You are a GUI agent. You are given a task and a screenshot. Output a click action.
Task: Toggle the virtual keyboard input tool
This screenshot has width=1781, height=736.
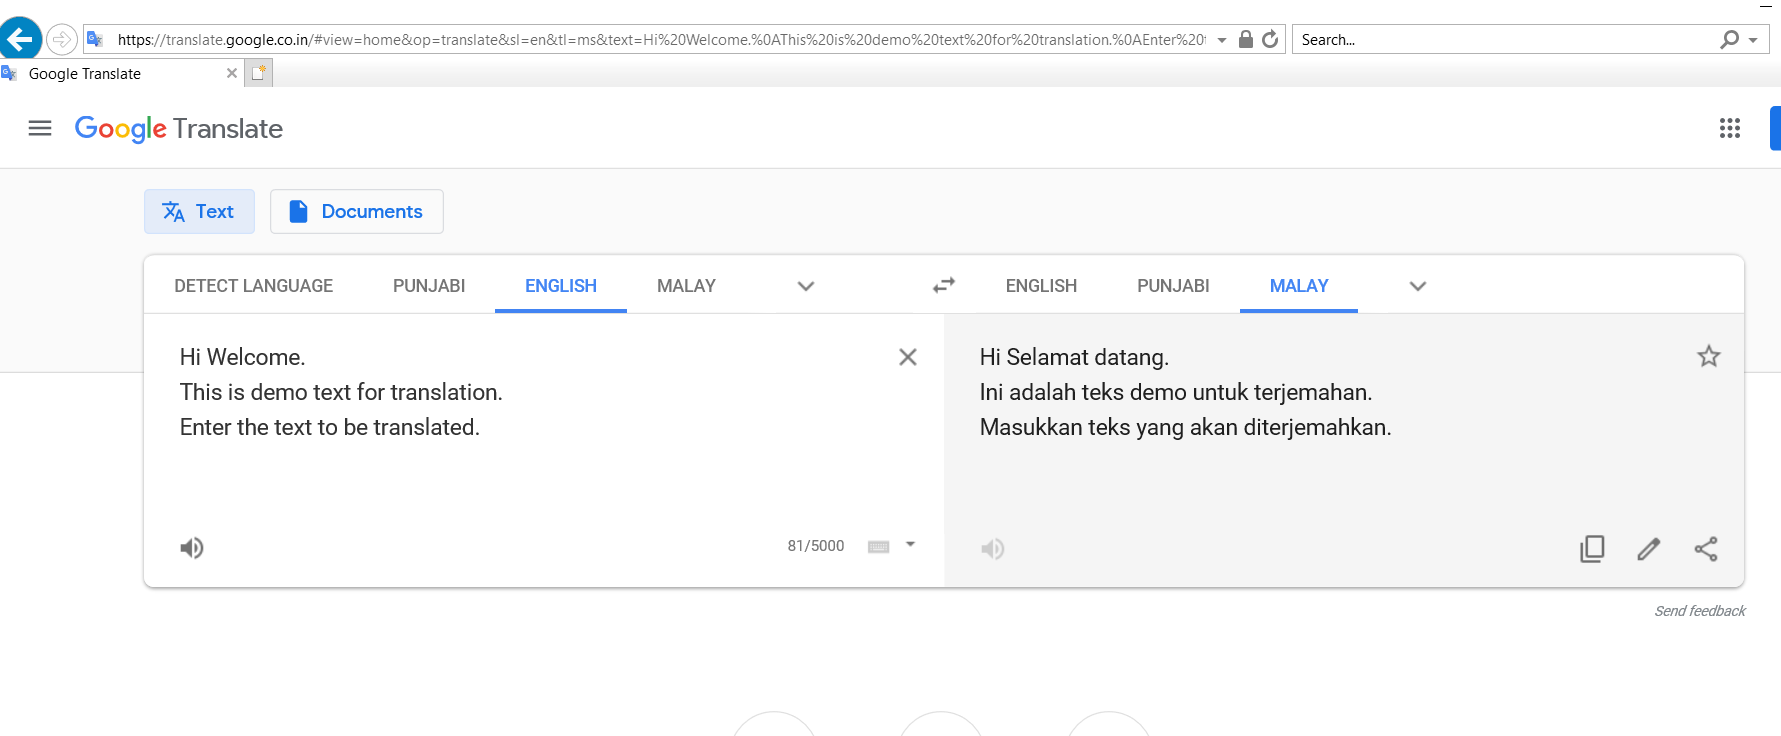878,546
